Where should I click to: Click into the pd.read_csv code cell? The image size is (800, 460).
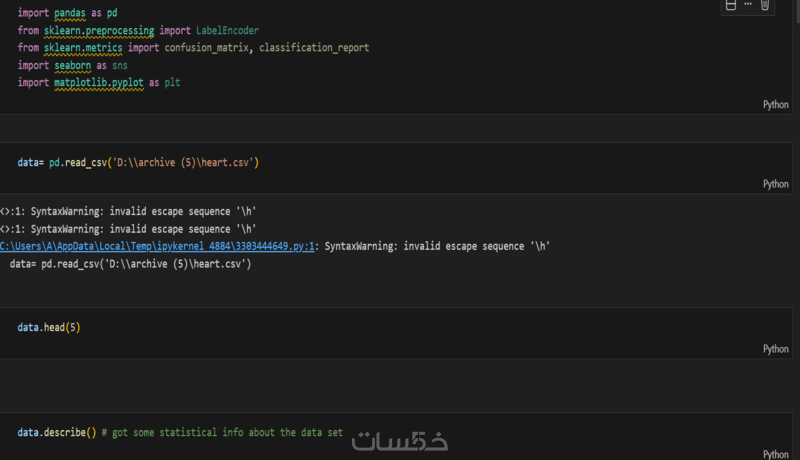pyautogui.click(x=138, y=162)
